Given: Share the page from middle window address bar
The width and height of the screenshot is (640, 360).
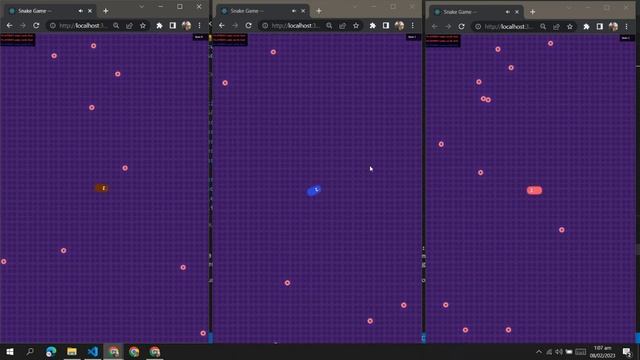Looking at the screenshot, I should tap(342, 25).
